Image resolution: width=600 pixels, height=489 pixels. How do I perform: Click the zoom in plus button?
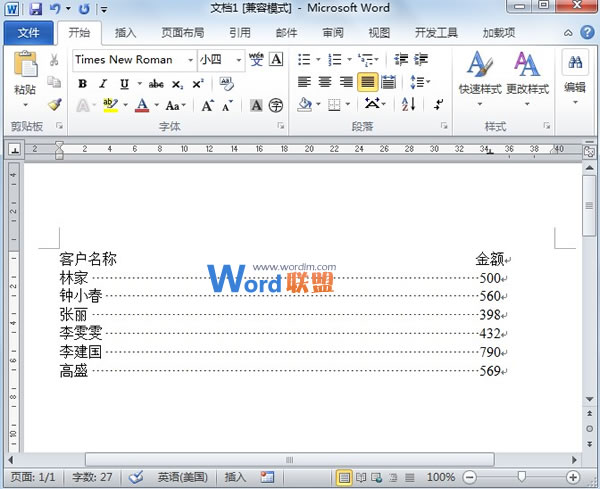tap(572, 477)
